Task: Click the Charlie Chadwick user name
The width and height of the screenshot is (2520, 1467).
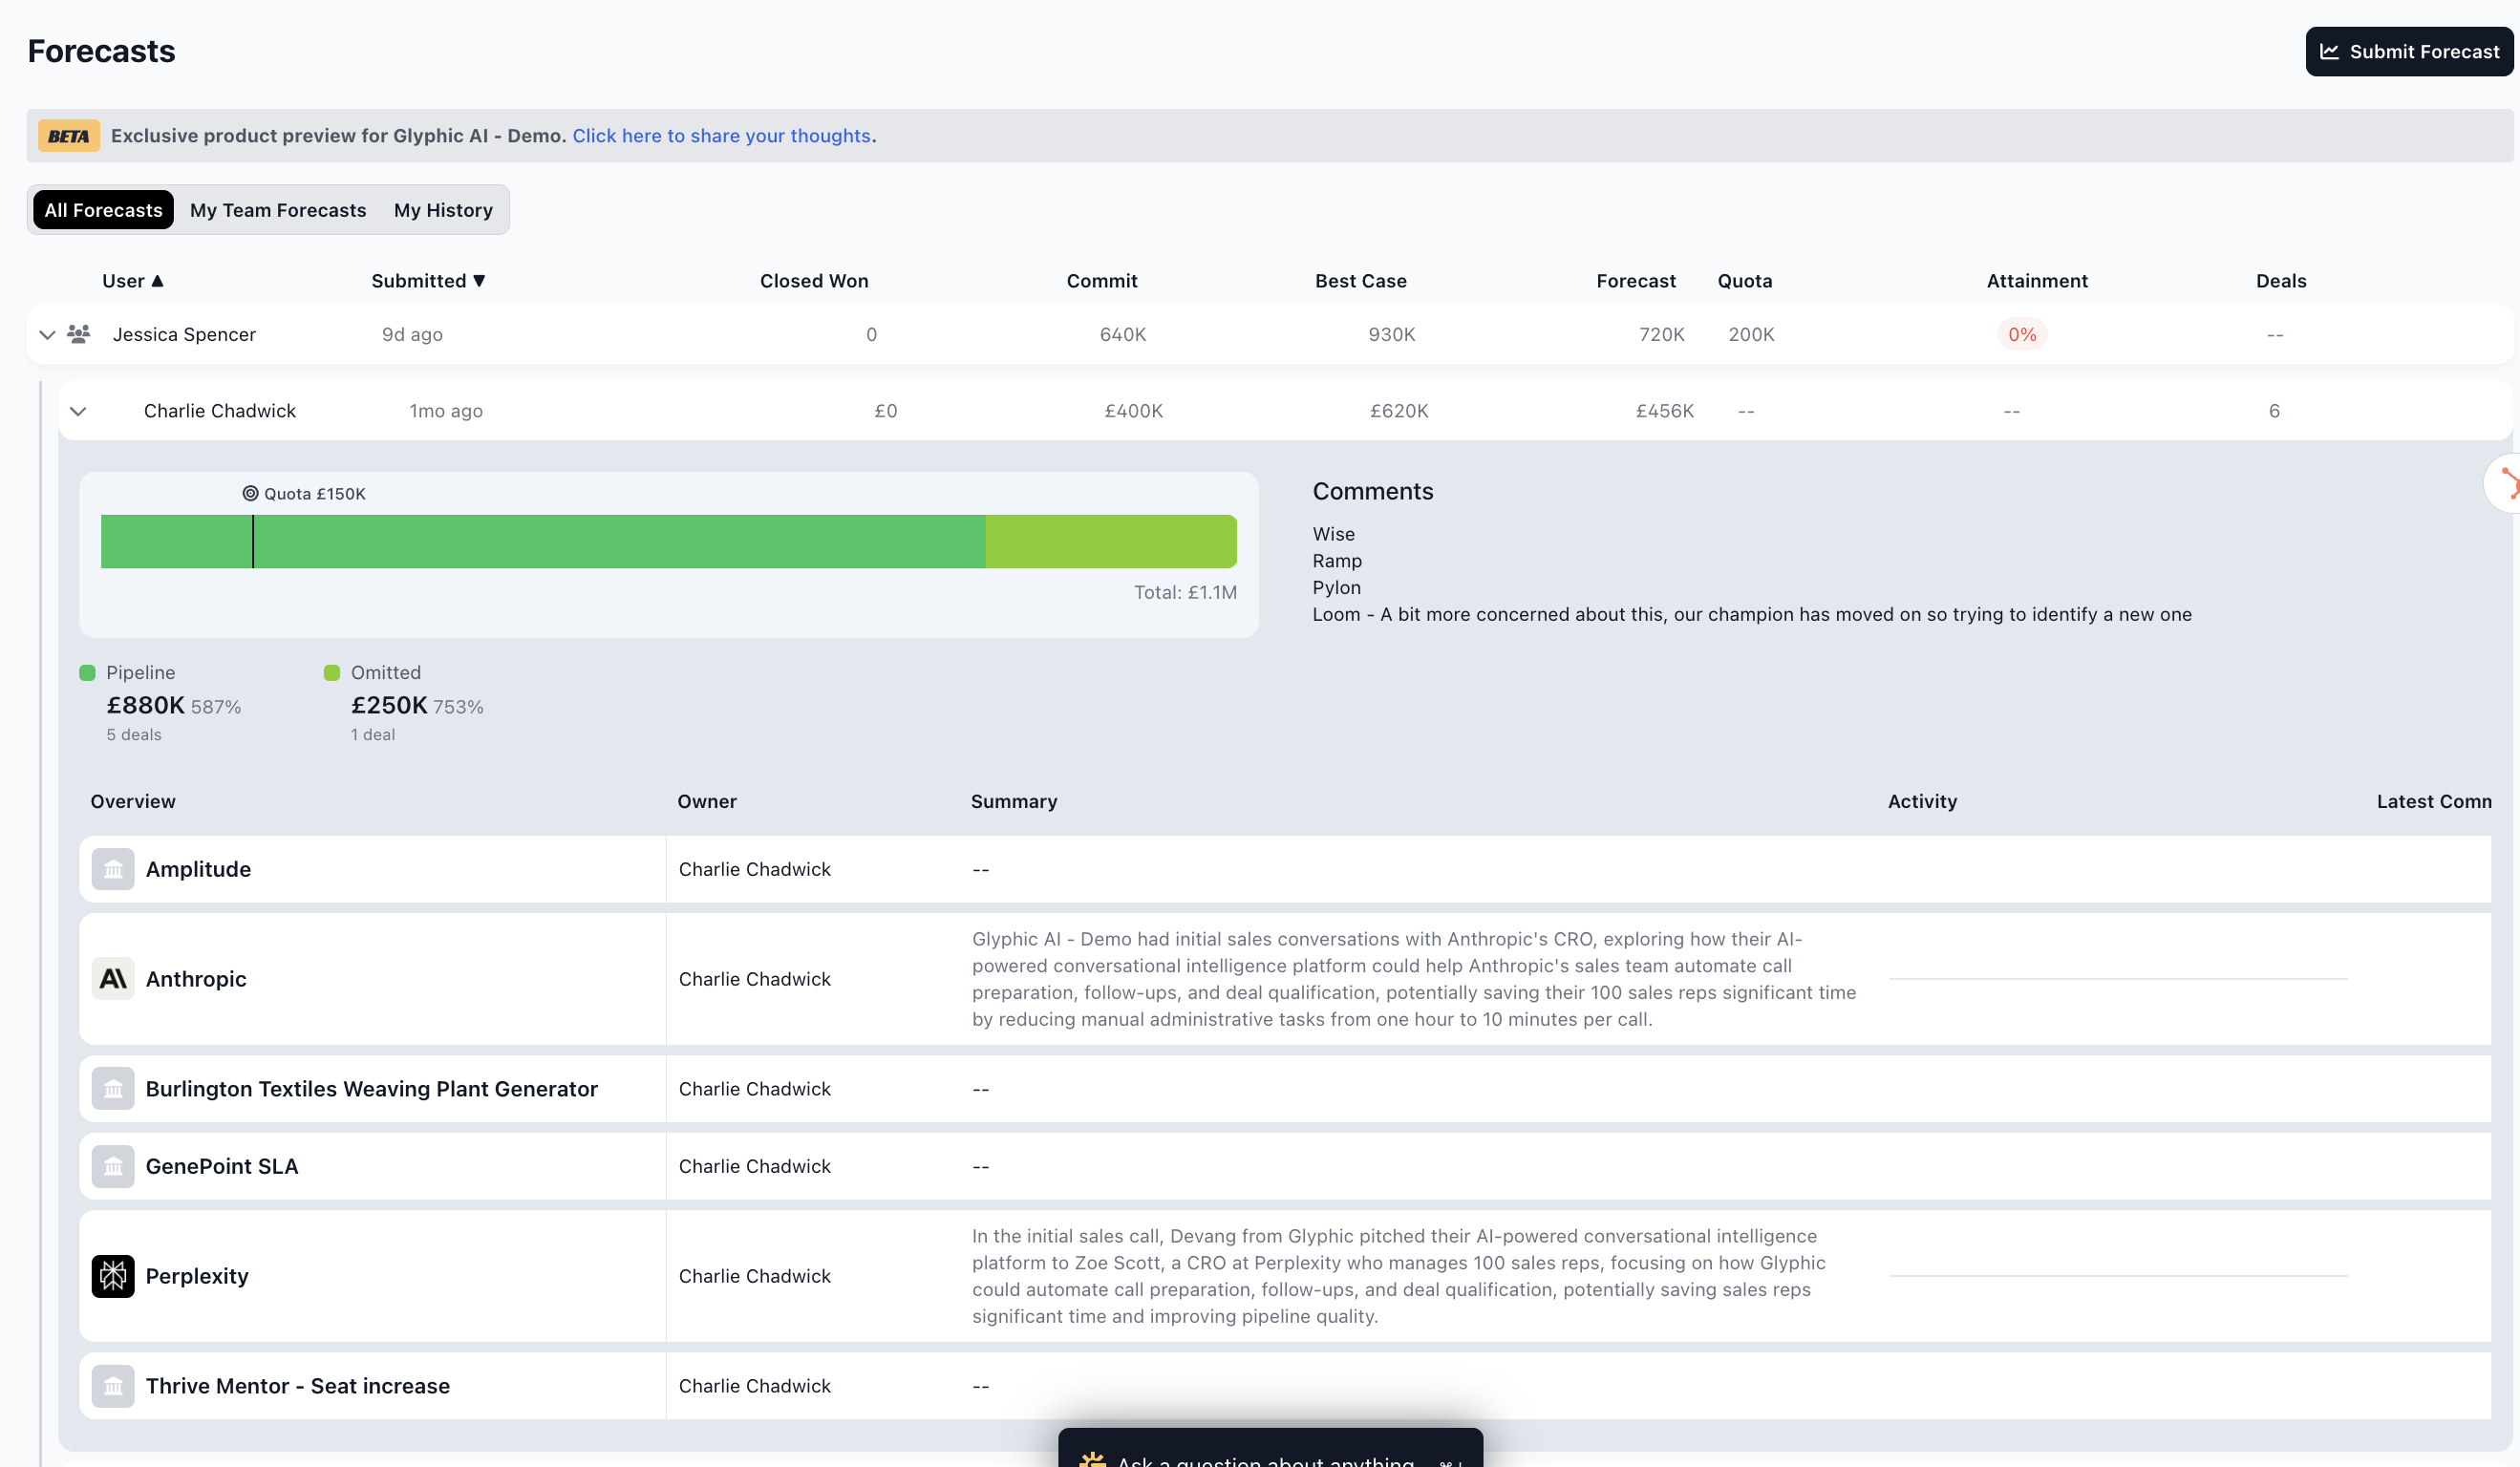Action: tap(220, 411)
